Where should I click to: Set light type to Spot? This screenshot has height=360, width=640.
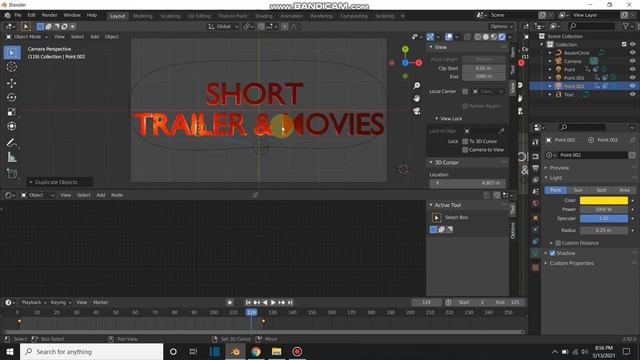(x=601, y=190)
